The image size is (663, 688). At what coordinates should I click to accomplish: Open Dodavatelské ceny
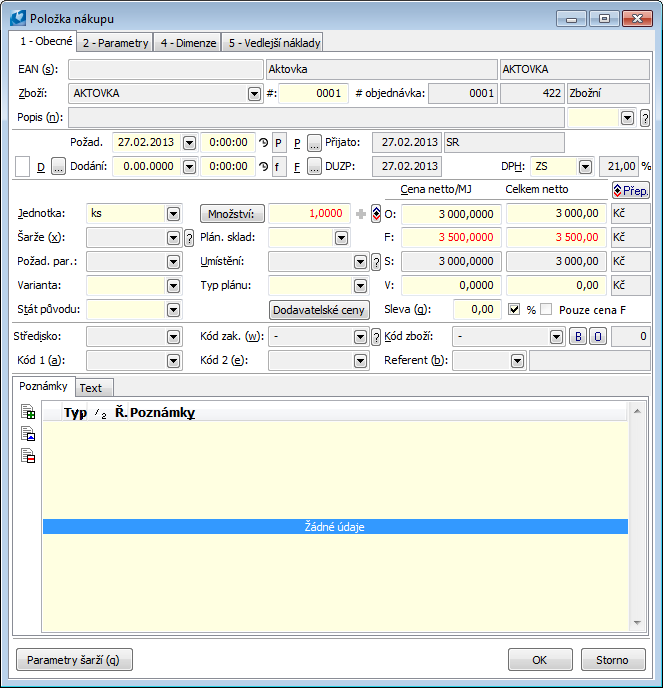point(319,310)
